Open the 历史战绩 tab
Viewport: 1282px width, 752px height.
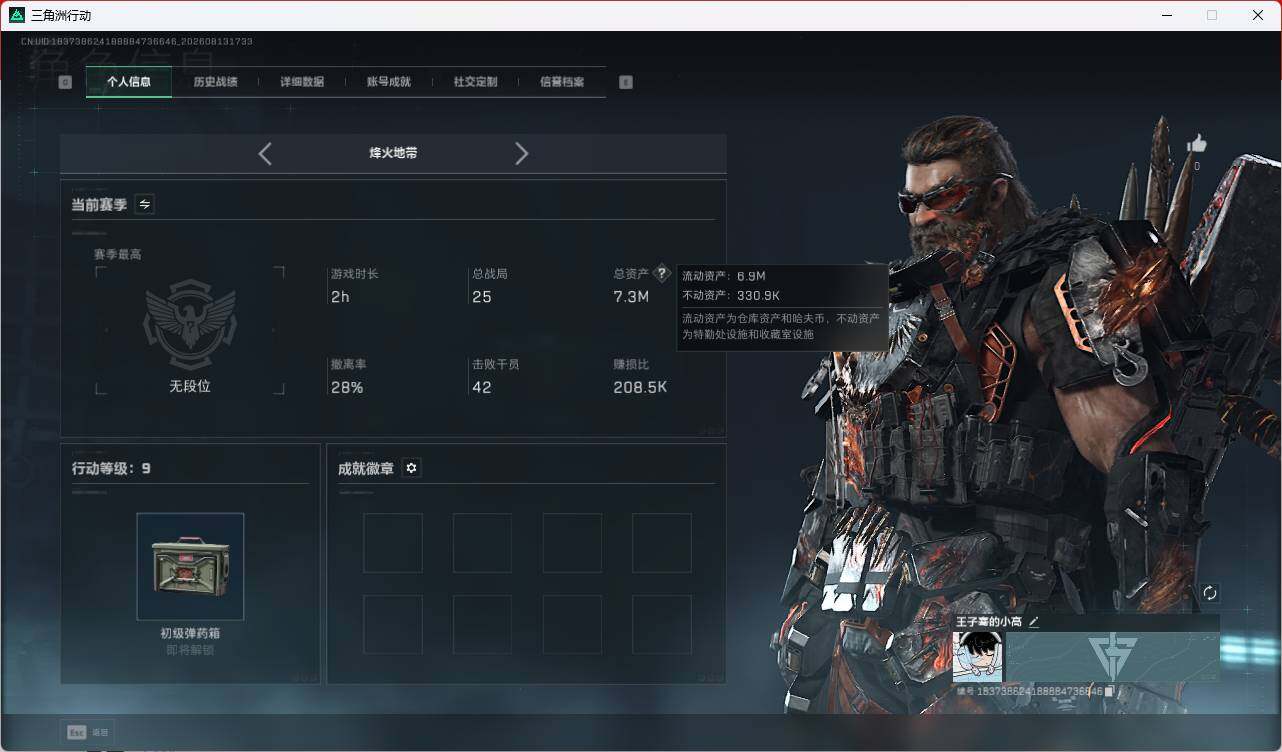pos(215,82)
